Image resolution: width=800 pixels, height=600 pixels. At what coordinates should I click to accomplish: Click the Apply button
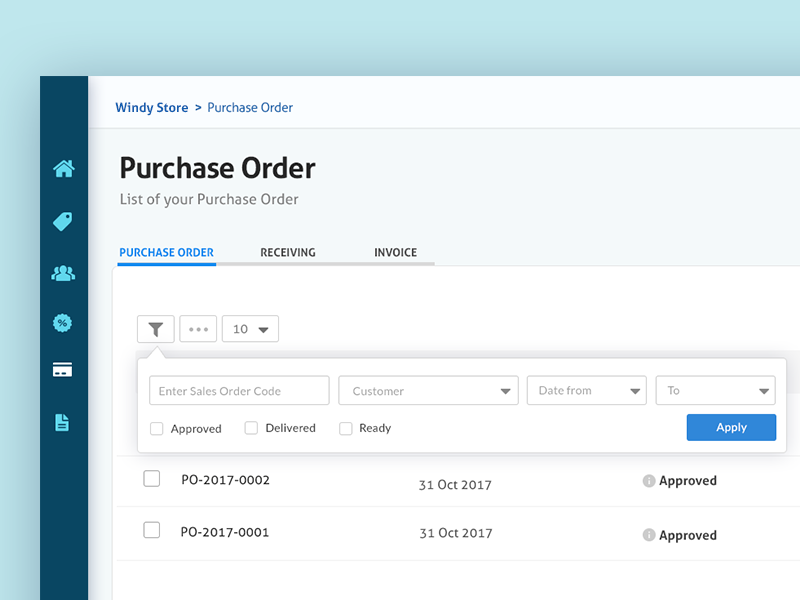tap(731, 428)
